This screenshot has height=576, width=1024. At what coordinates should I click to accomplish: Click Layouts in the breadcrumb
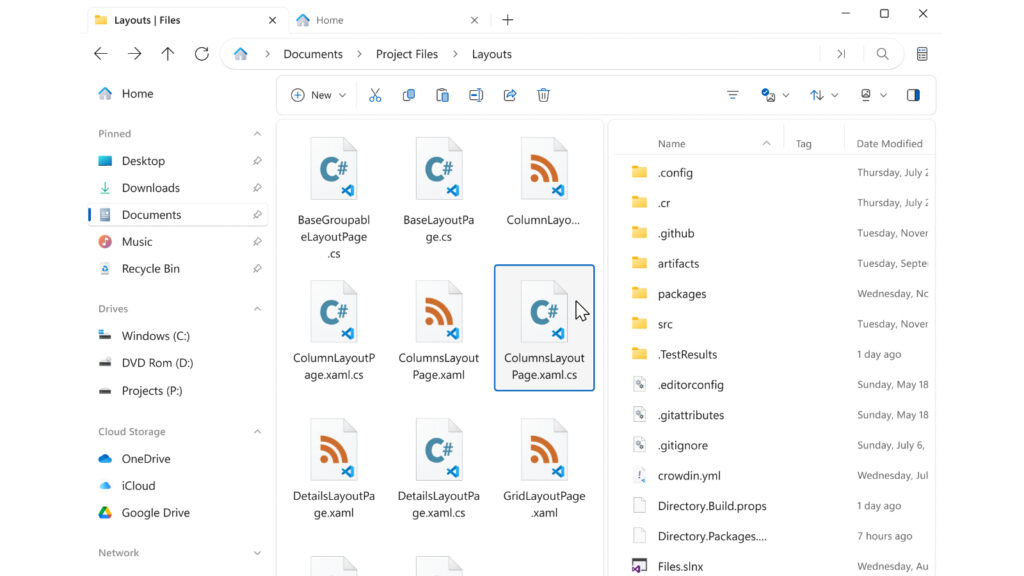(x=492, y=54)
